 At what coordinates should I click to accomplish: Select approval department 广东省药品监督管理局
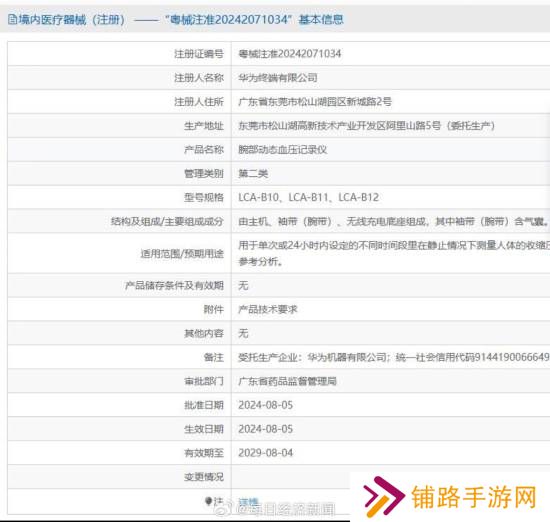[287, 381]
